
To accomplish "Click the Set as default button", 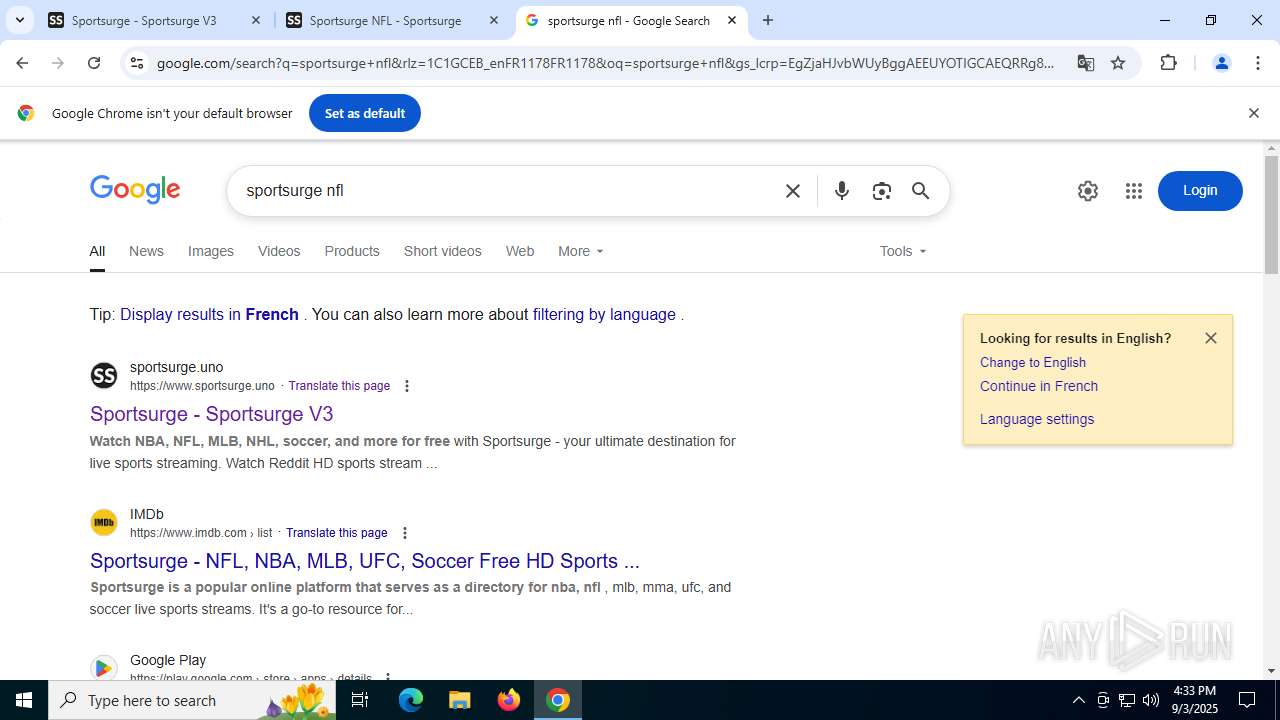I will (365, 113).
